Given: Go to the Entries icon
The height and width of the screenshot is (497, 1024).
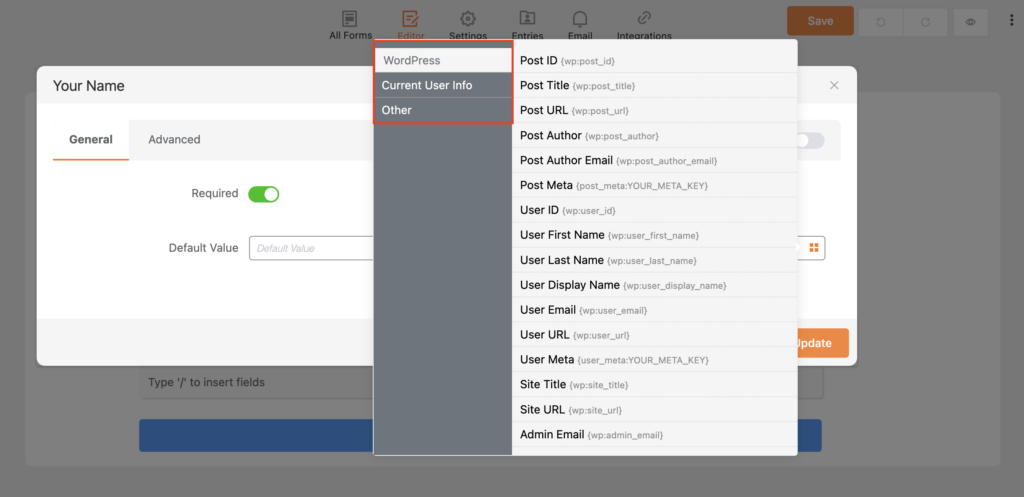Looking at the screenshot, I should 527,19.
